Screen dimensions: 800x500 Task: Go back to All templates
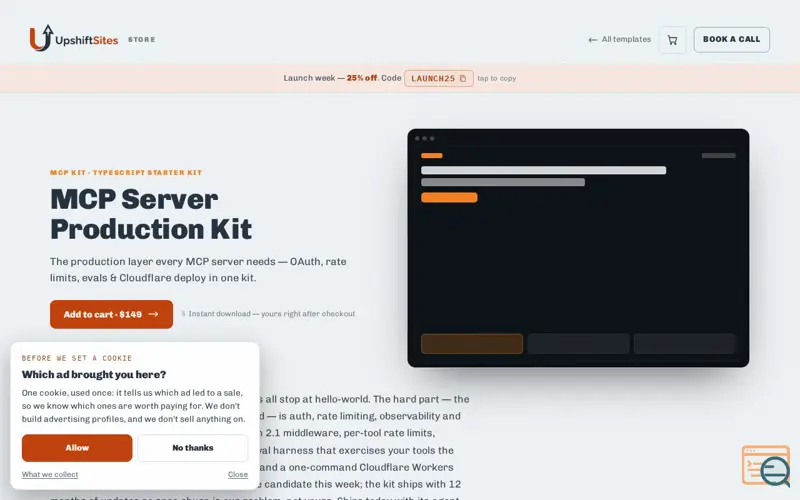[619, 39]
